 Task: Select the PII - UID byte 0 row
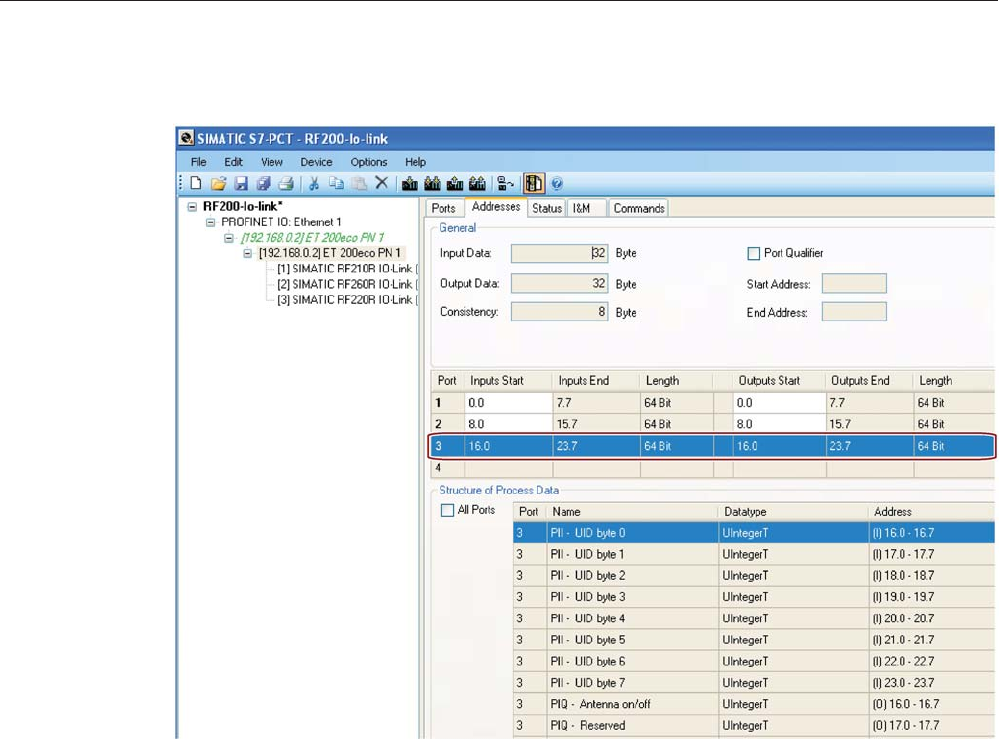pos(754,533)
